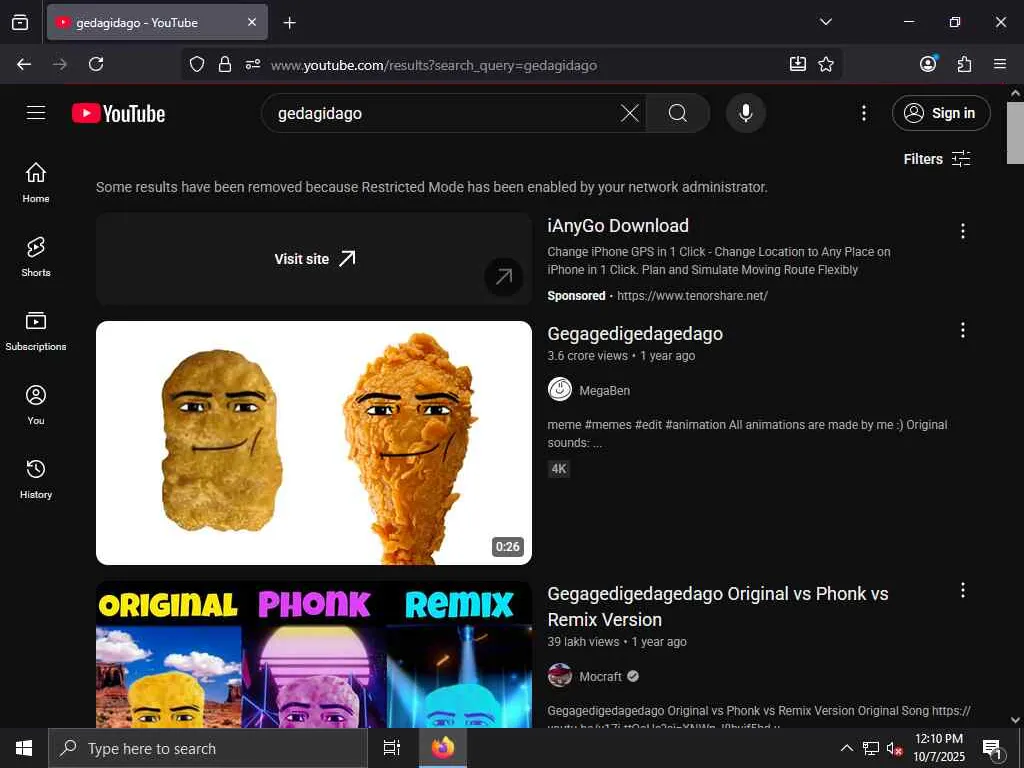Click the round arrow icon on ad card
The height and width of the screenshot is (768, 1024).
pos(503,277)
